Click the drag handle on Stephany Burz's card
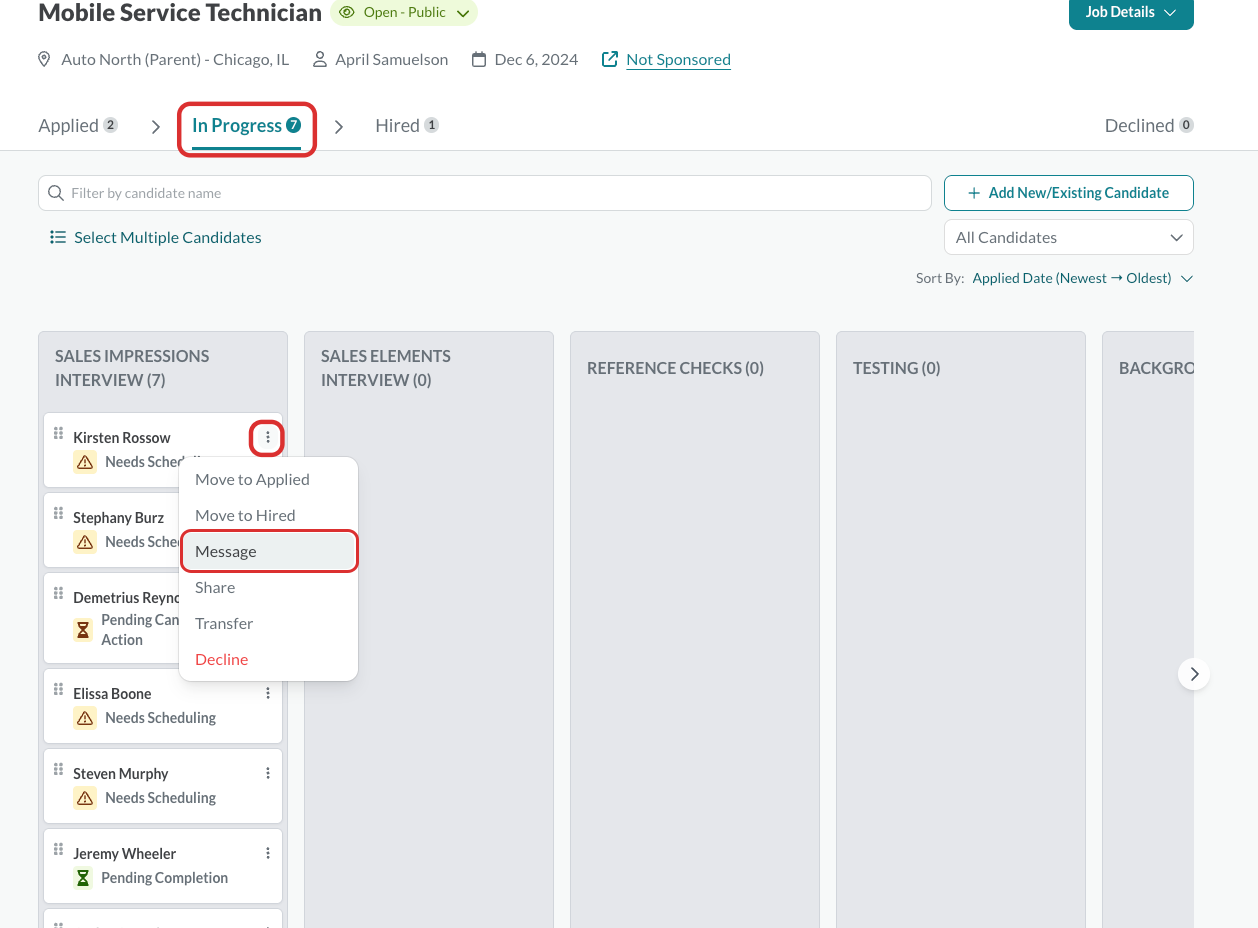This screenshot has width=1258, height=928. [x=58, y=513]
